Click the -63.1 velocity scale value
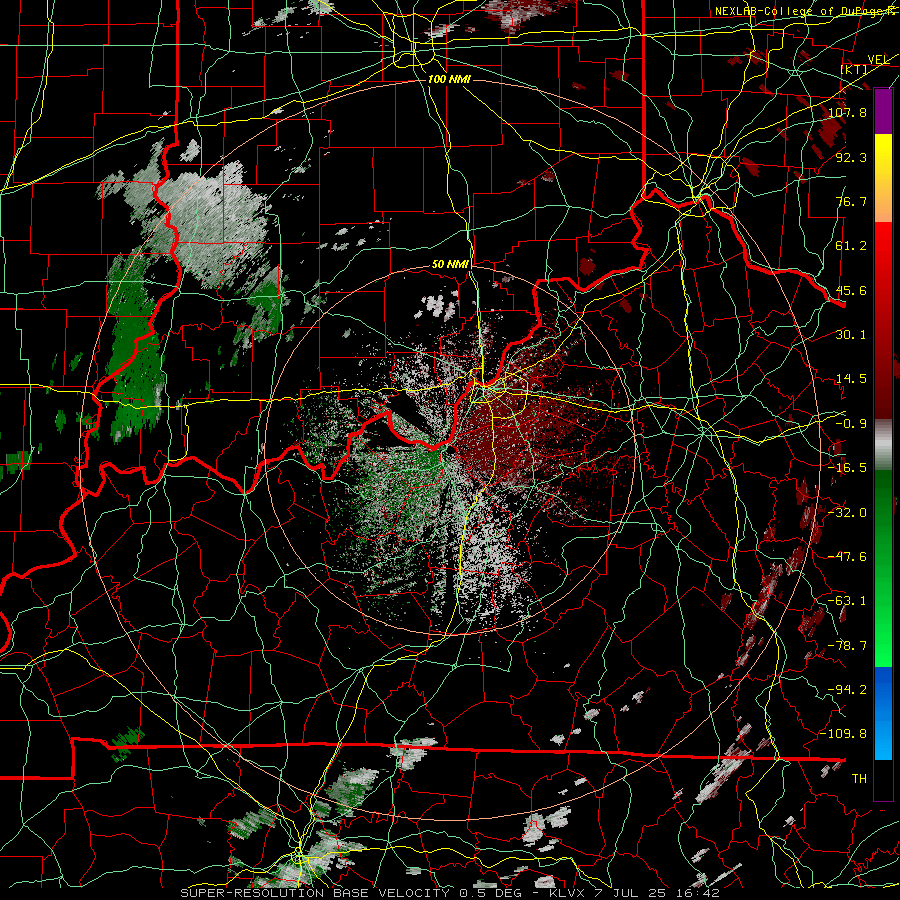Viewport: 900px width, 900px height. tap(847, 601)
